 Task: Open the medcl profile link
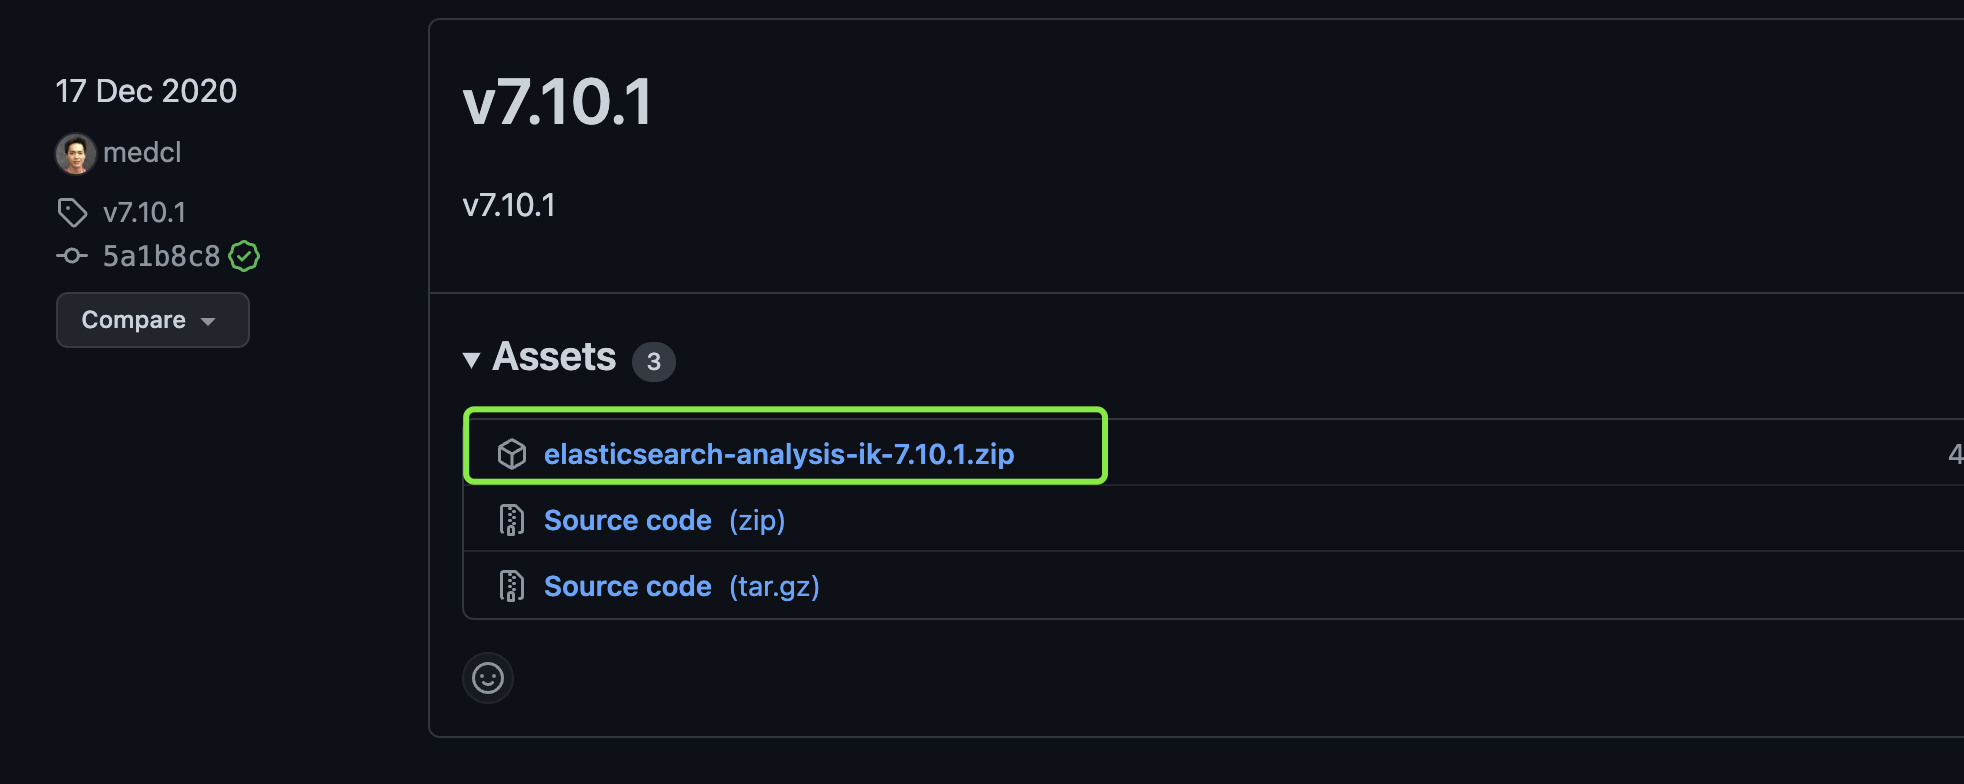pos(142,152)
